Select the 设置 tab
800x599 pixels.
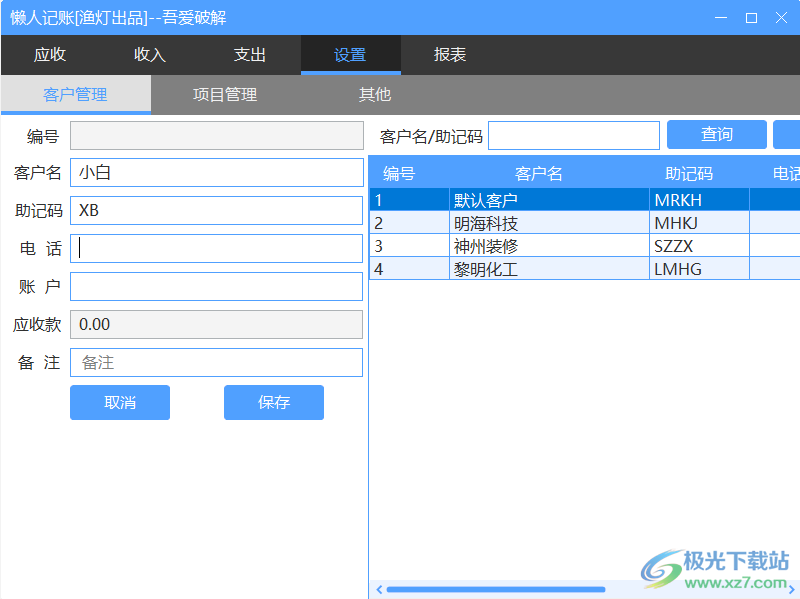click(x=351, y=55)
